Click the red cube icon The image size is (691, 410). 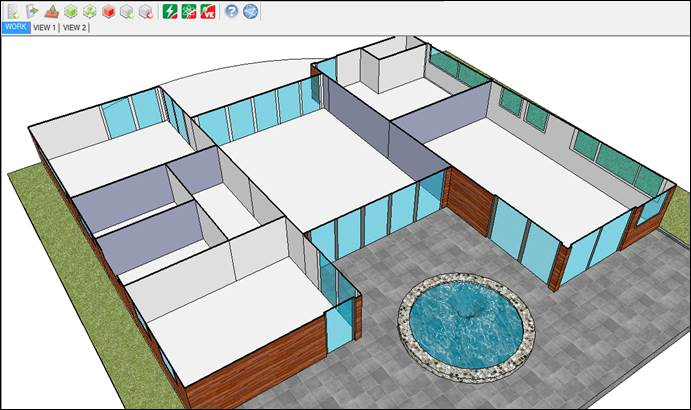[x=108, y=11]
